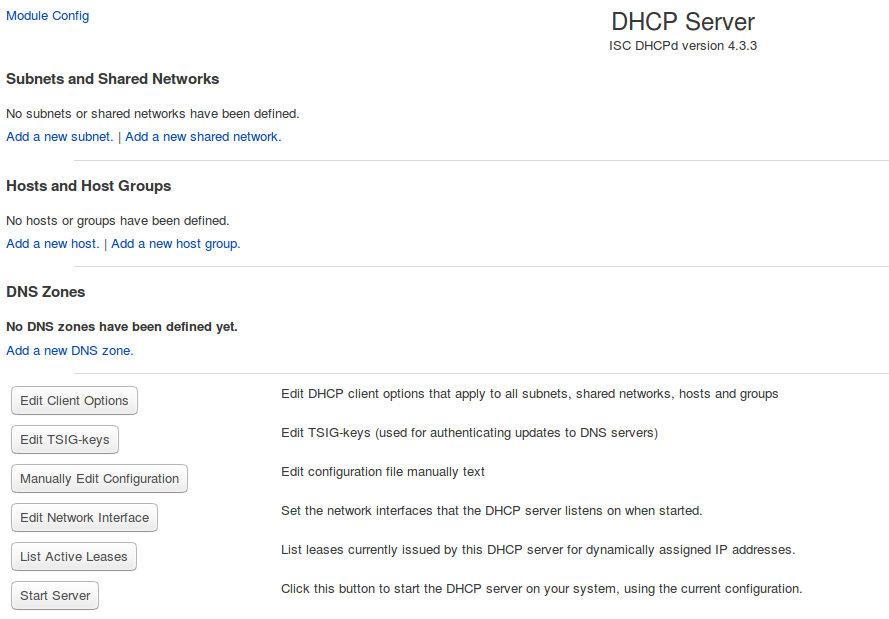Click 'No hosts or groups have been defined' text
Screen dimensions: 889x619
click(x=117, y=221)
